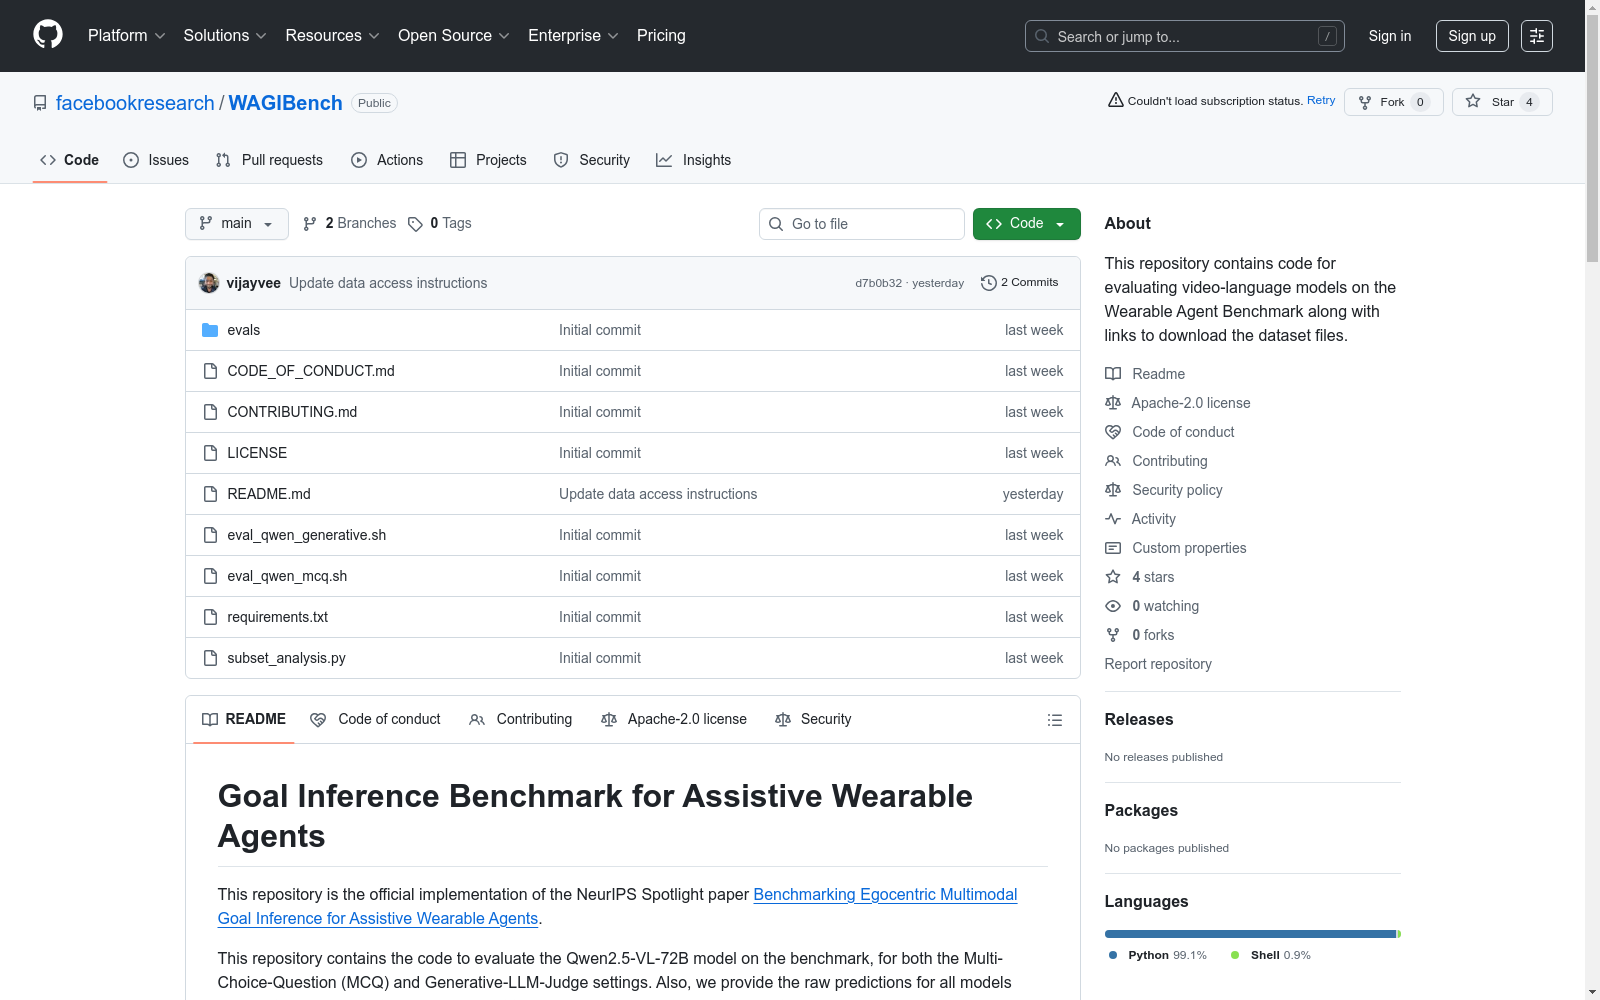1600x1000 pixels.
Task: Expand the Open Source menu
Action: pos(454,36)
